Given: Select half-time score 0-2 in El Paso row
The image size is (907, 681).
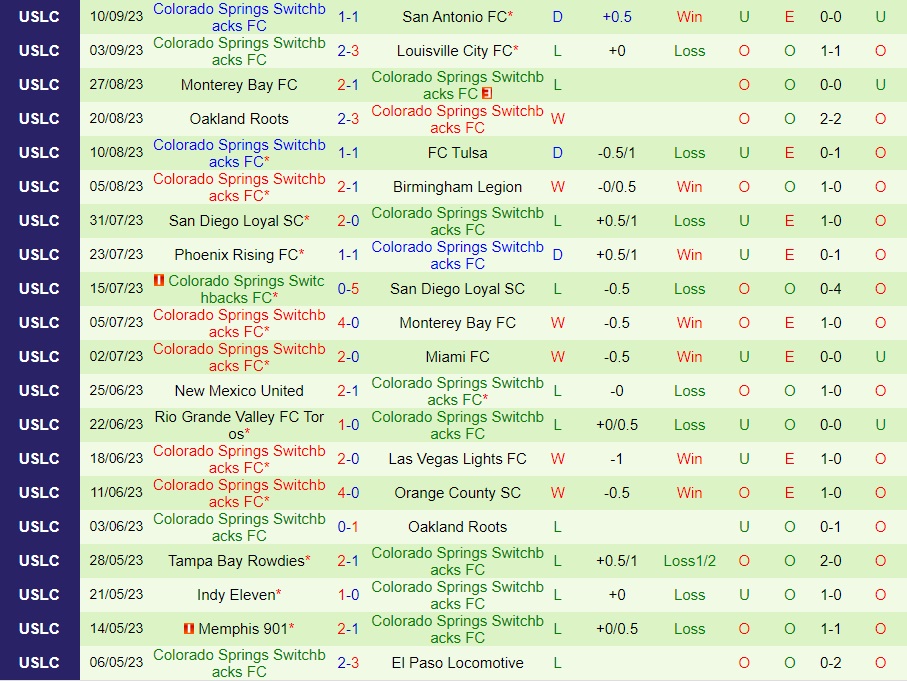Looking at the screenshot, I should point(831,662).
